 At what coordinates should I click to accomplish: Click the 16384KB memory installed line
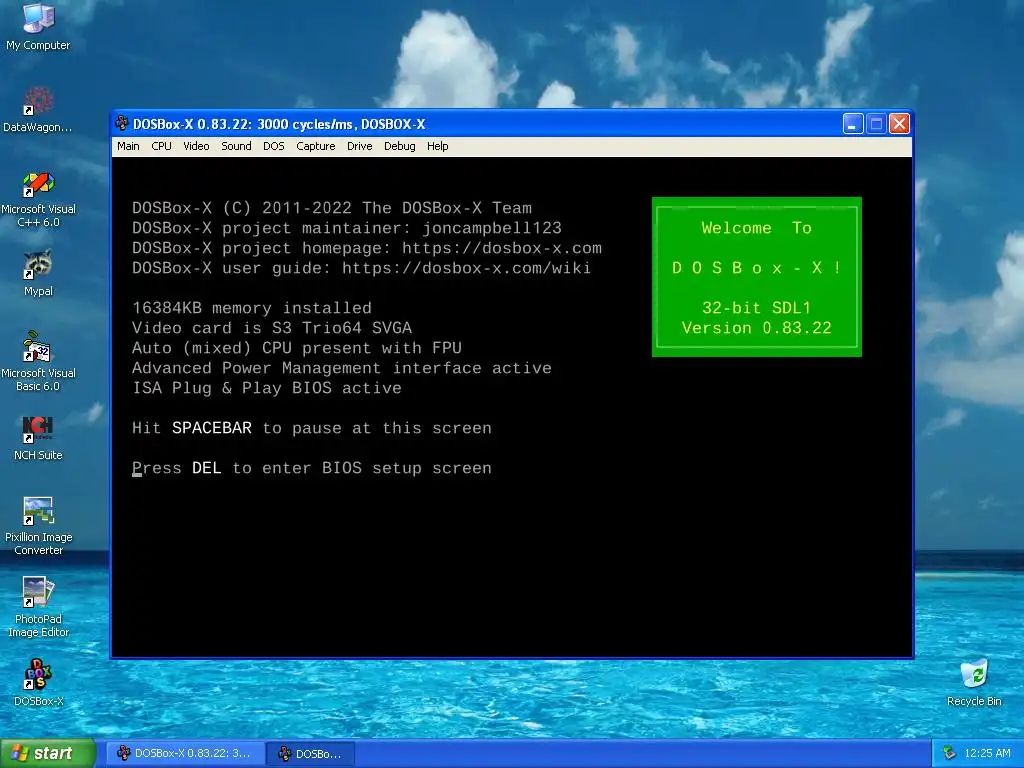[251, 308]
